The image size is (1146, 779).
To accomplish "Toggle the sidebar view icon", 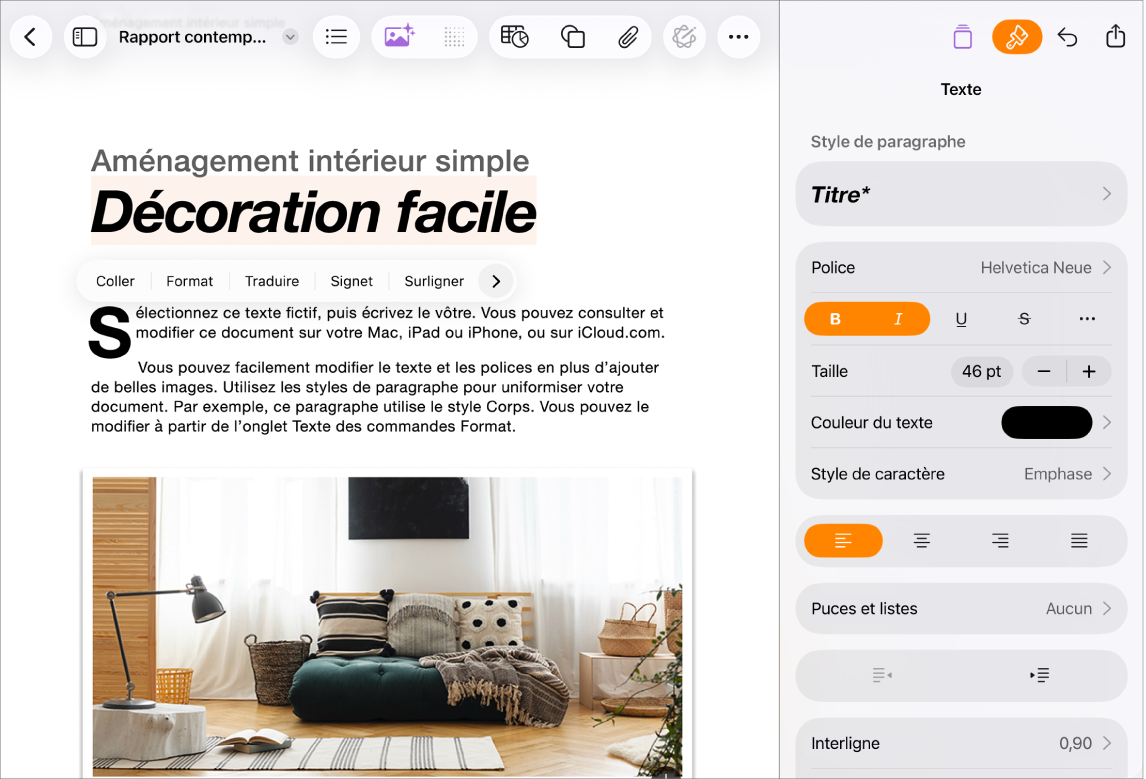I will (85, 37).
